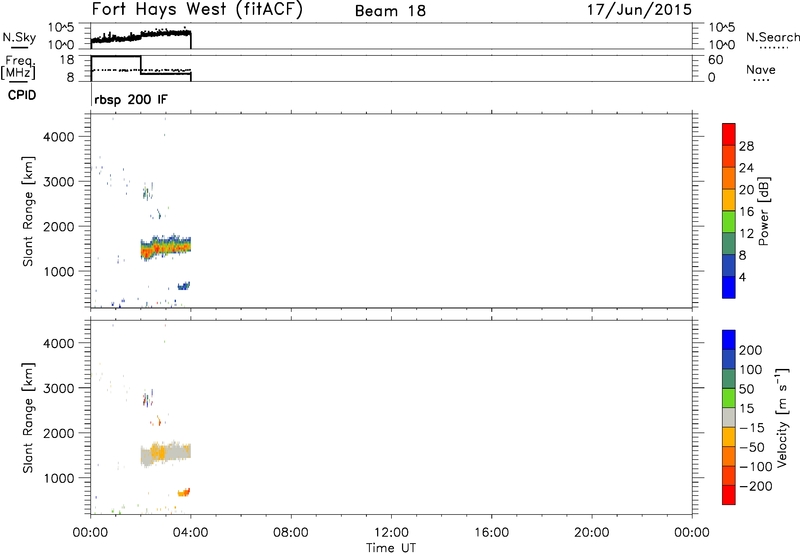Click the 'N.Search' legend label

pos(772,37)
